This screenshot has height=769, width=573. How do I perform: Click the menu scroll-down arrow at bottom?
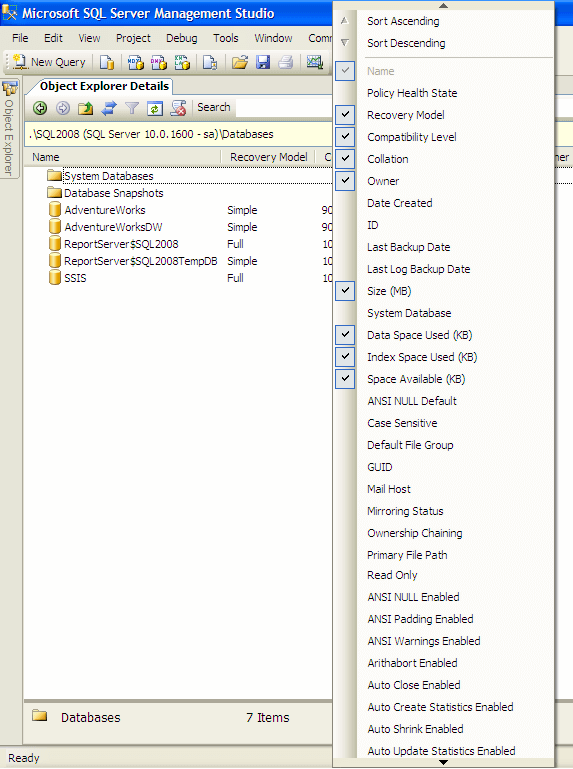coord(443,763)
